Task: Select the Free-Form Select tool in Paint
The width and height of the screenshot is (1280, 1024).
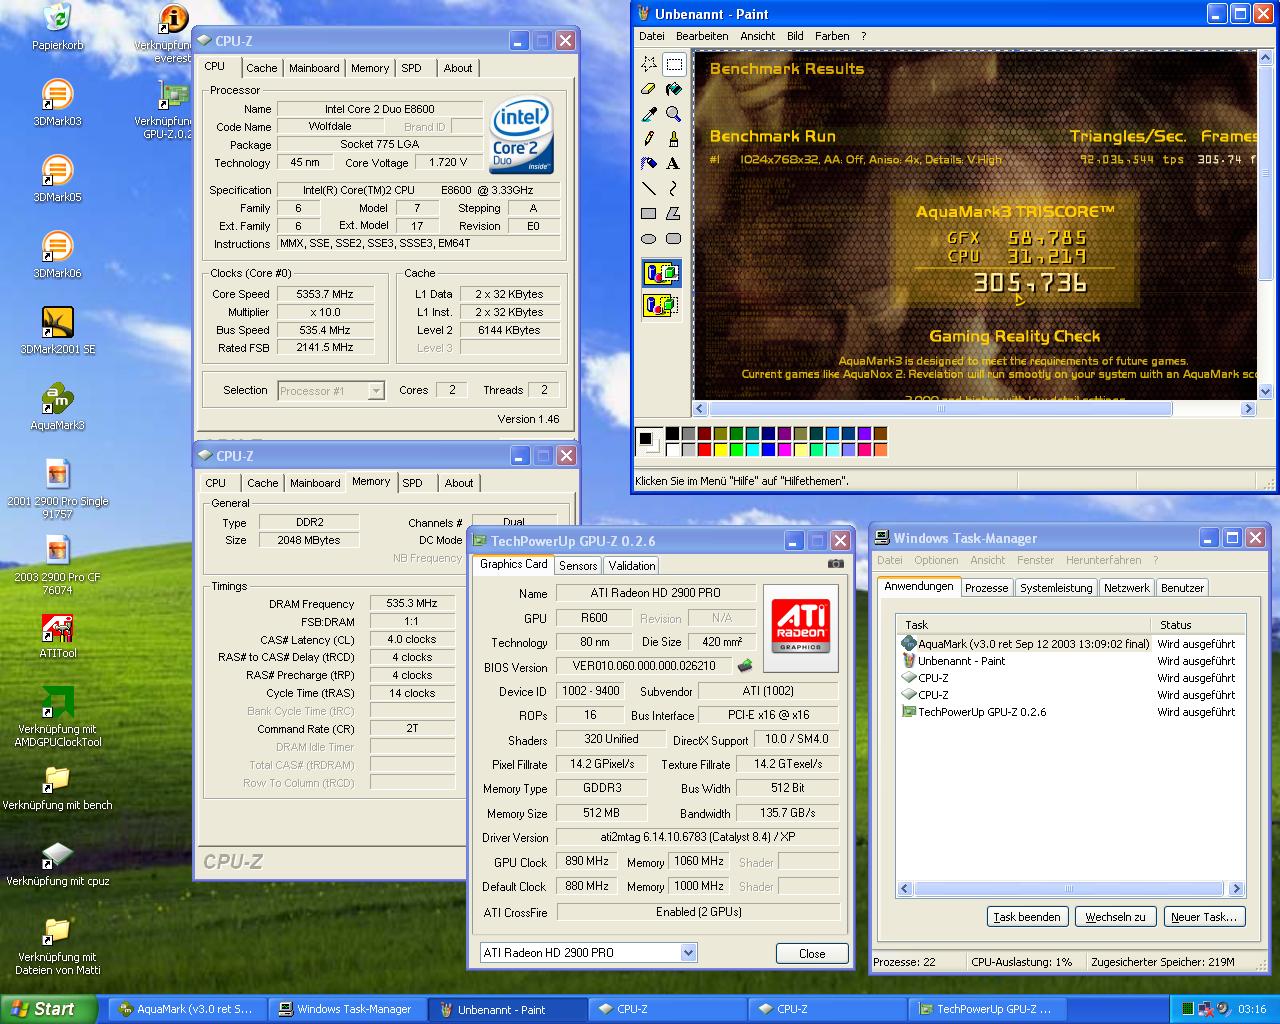Action: [649, 64]
